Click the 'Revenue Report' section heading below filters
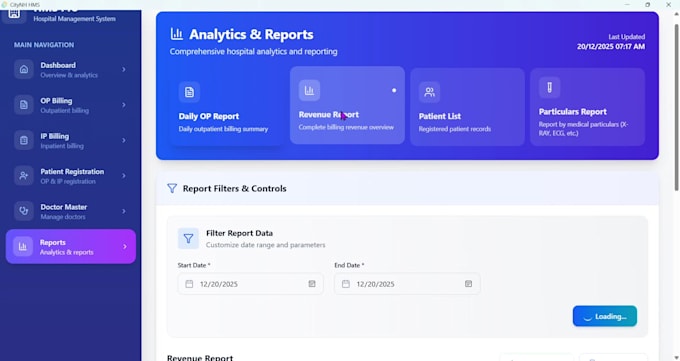This screenshot has height=361, width=680. click(200, 358)
